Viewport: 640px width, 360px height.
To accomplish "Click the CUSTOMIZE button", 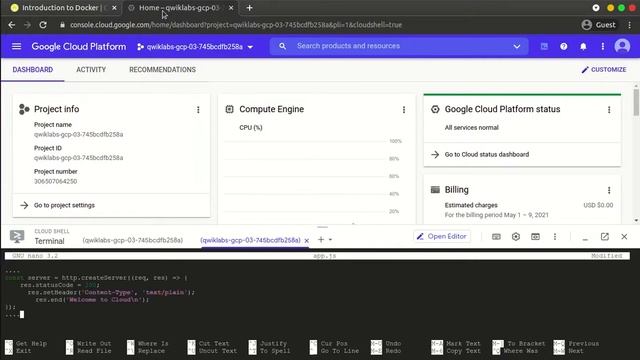I will pos(604,70).
